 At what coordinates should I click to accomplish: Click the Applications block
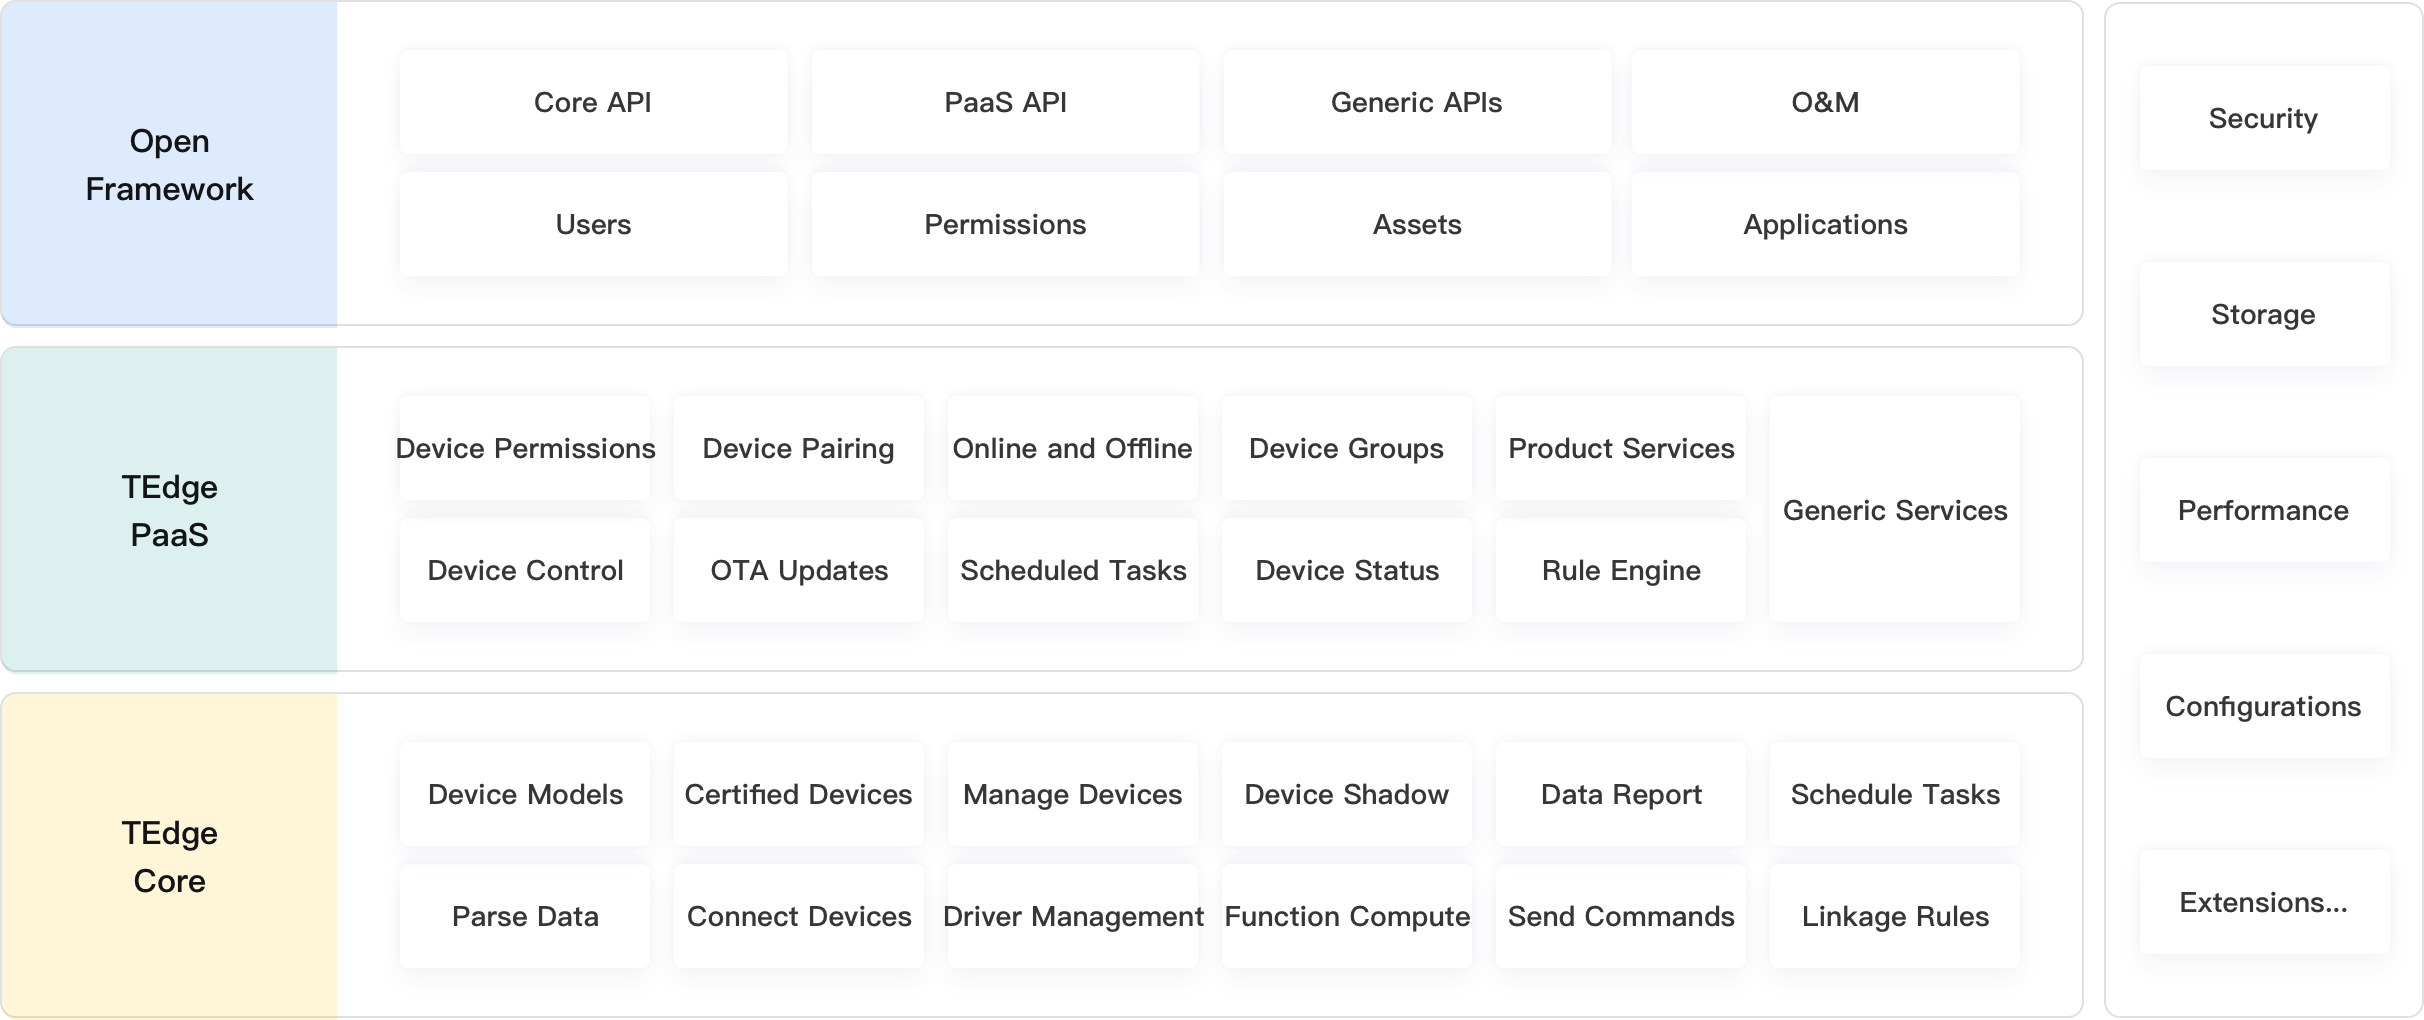pos(1825,224)
